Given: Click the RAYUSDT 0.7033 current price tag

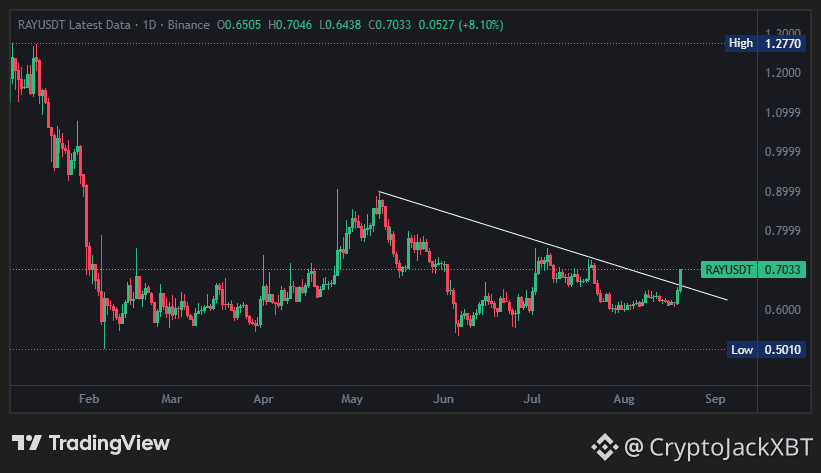Looking at the screenshot, I should [x=753, y=269].
